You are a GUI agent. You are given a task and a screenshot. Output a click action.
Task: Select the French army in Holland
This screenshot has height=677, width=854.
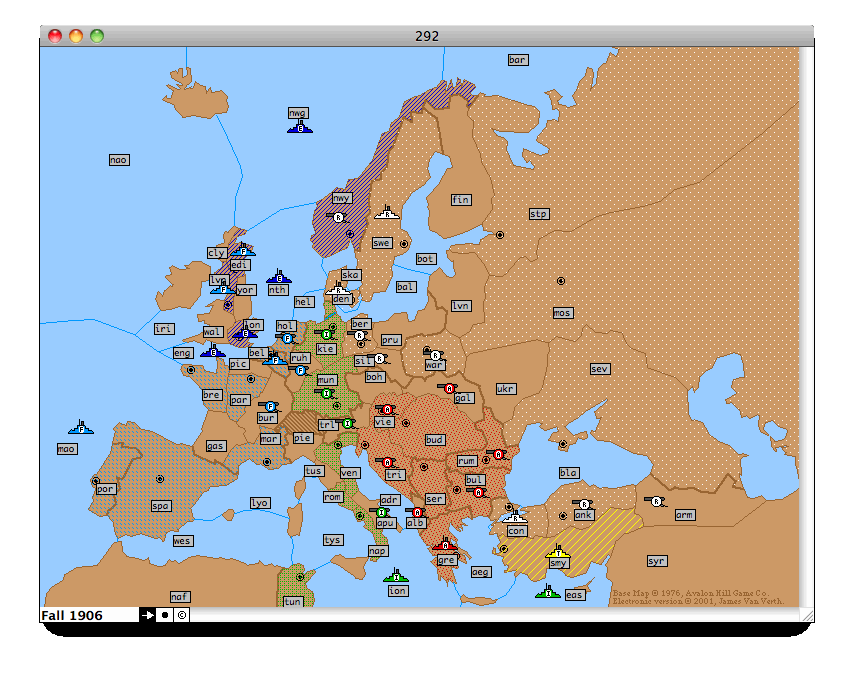point(288,338)
